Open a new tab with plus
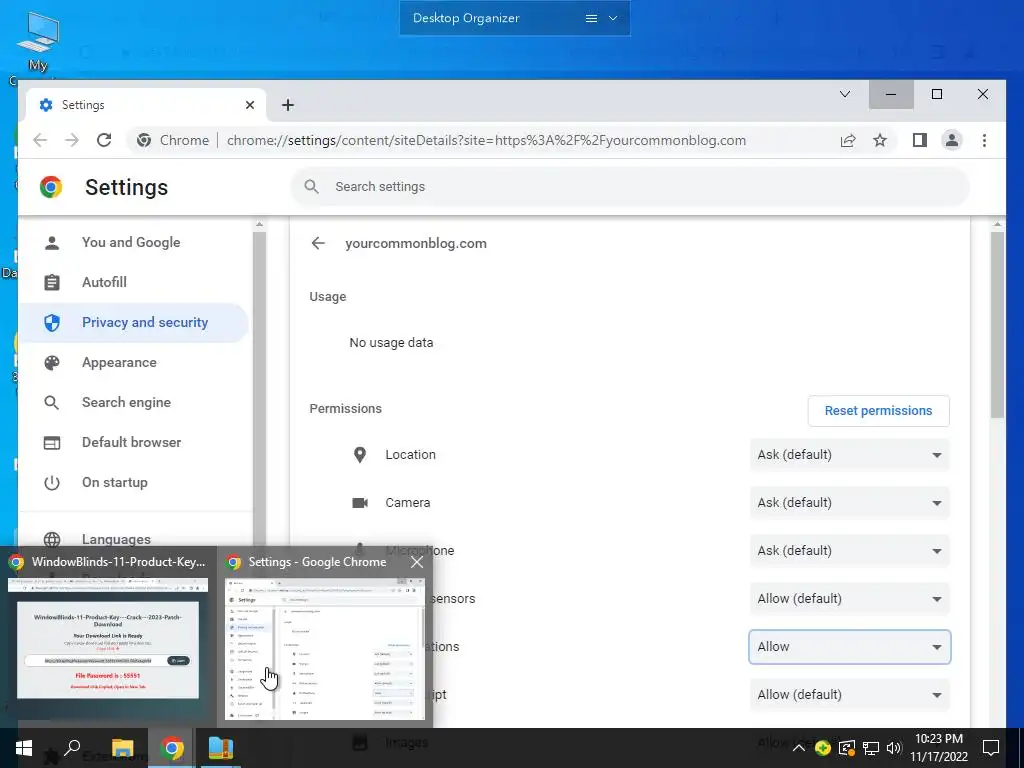The image size is (1024, 768). (287, 105)
